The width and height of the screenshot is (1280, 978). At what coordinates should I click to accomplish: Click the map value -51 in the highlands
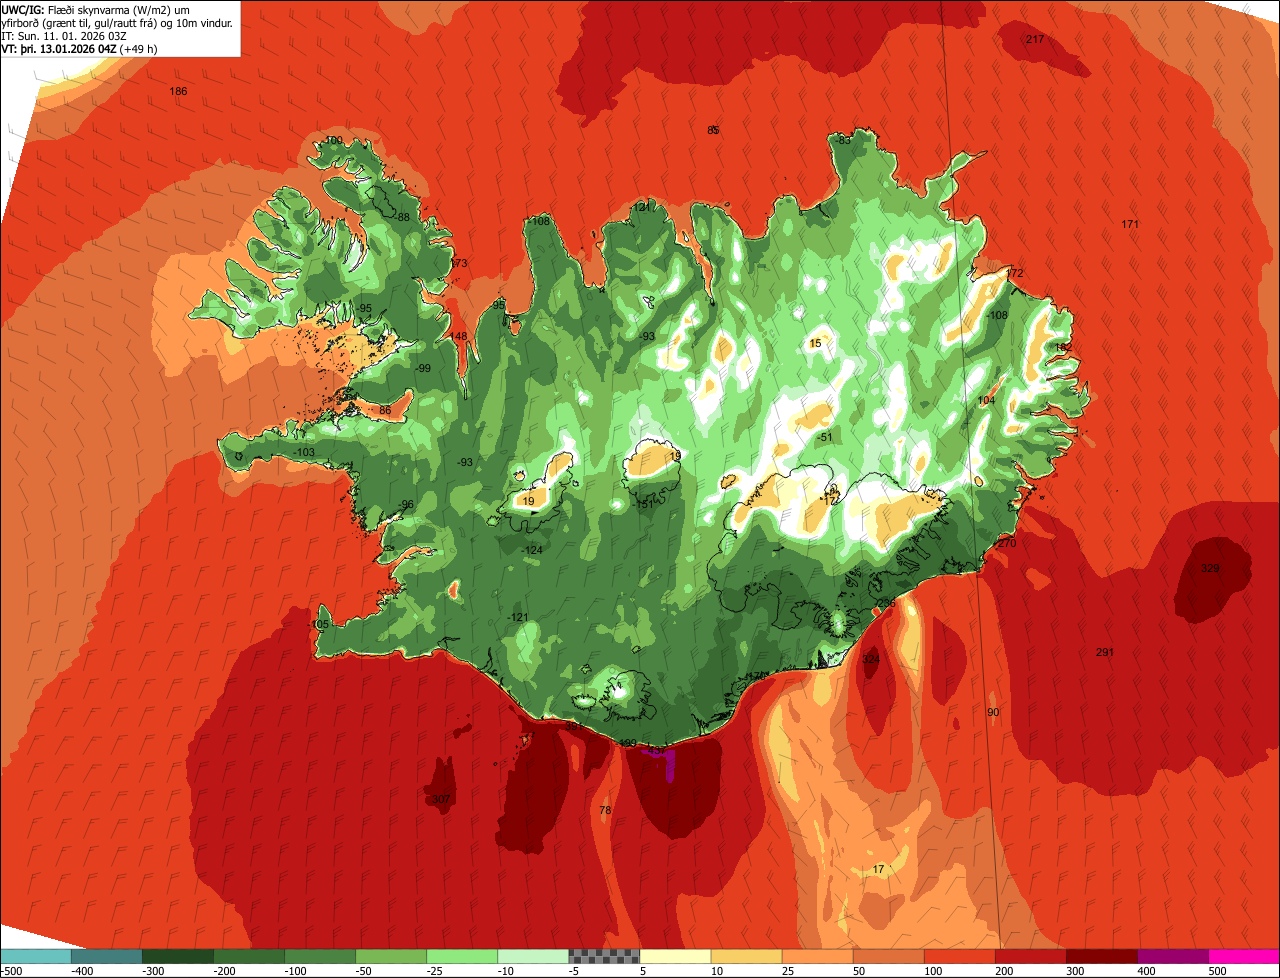tap(824, 438)
